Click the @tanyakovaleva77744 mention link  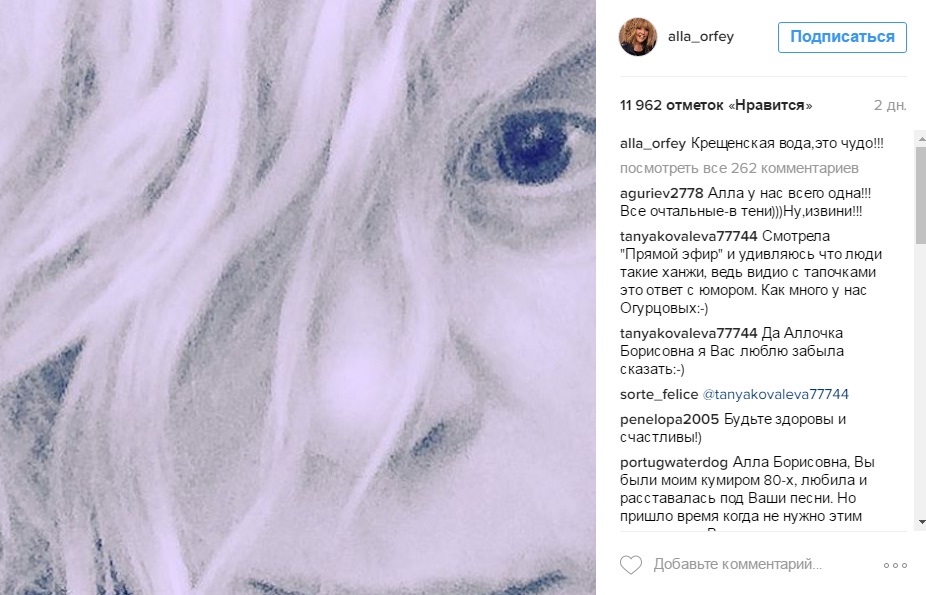click(775, 394)
